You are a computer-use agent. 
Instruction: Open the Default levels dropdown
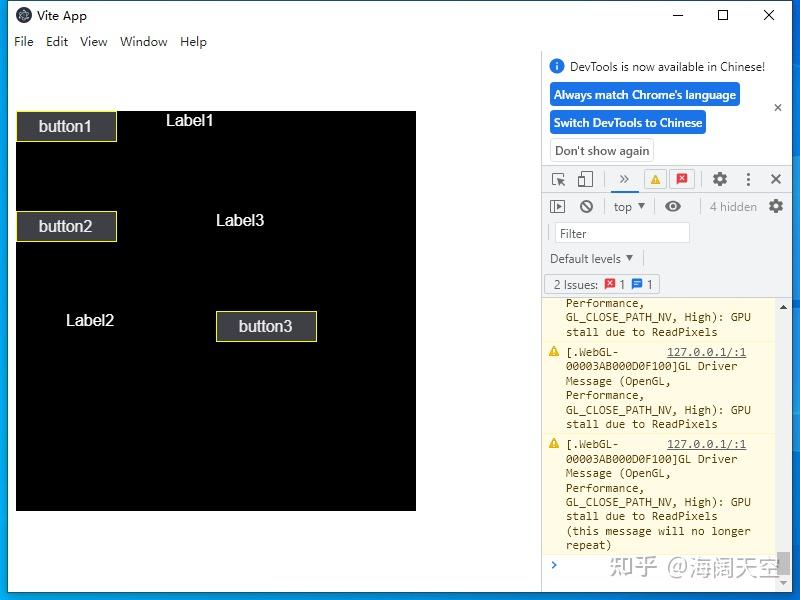[x=591, y=259]
